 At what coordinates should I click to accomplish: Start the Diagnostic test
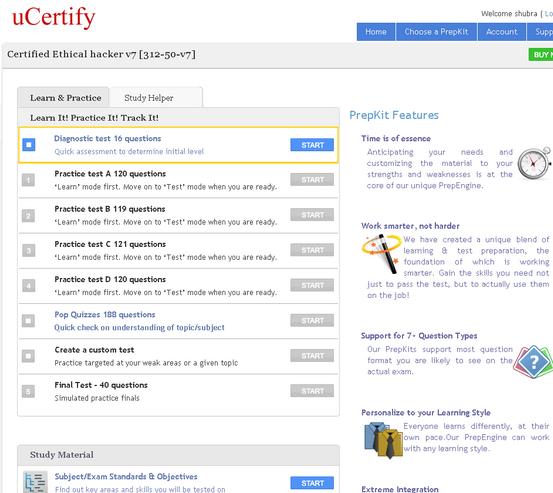click(312, 145)
